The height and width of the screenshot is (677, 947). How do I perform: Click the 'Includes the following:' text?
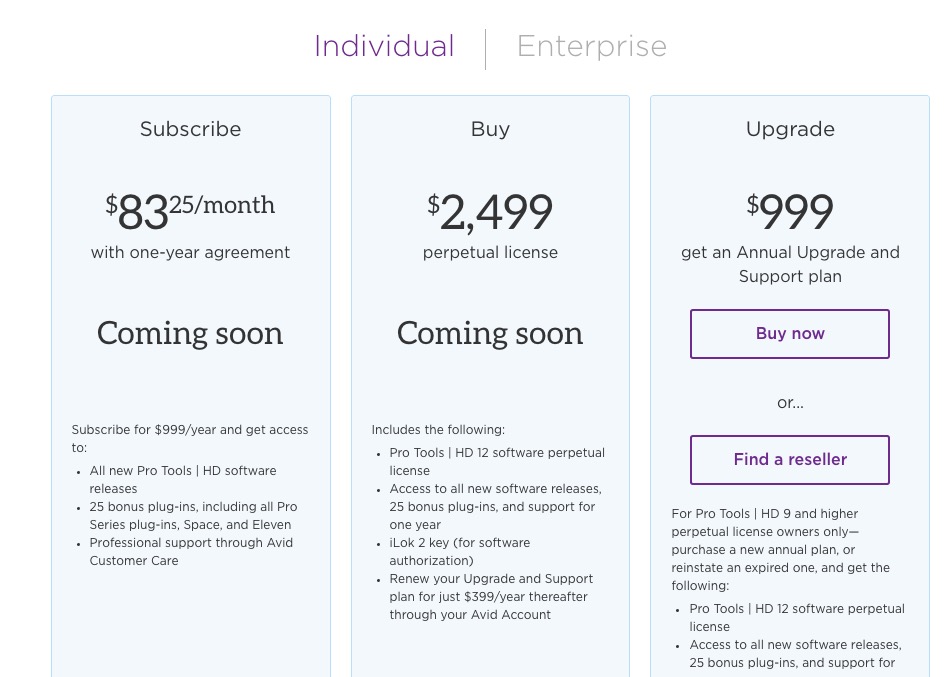438,430
